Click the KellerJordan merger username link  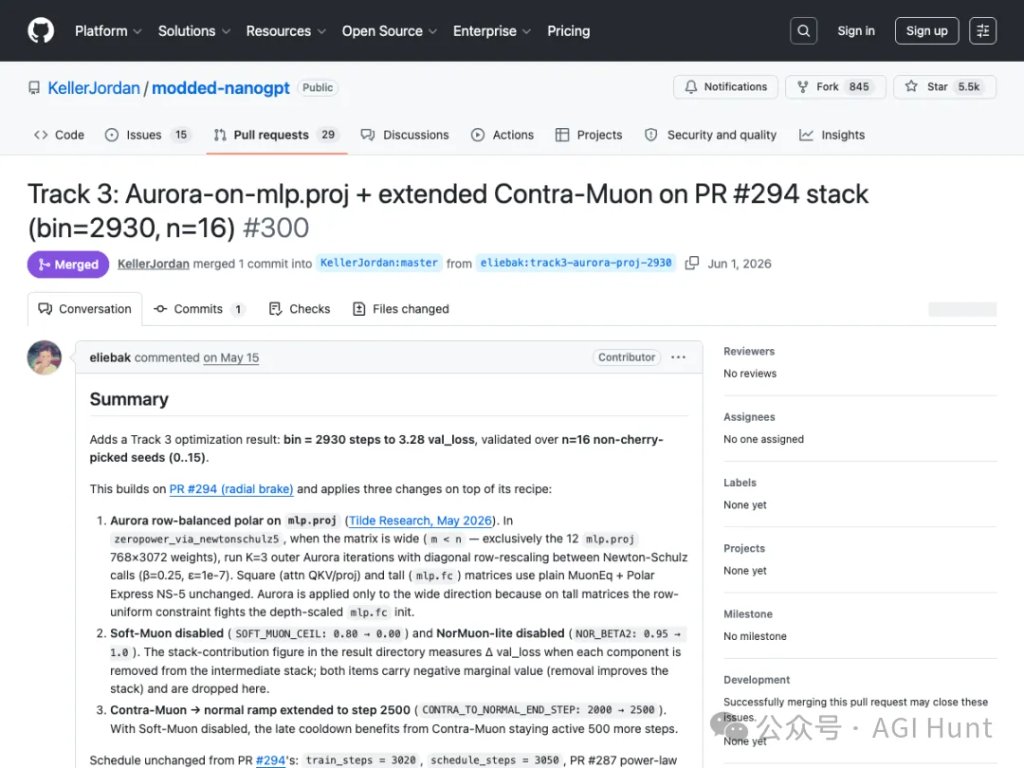point(153,263)
